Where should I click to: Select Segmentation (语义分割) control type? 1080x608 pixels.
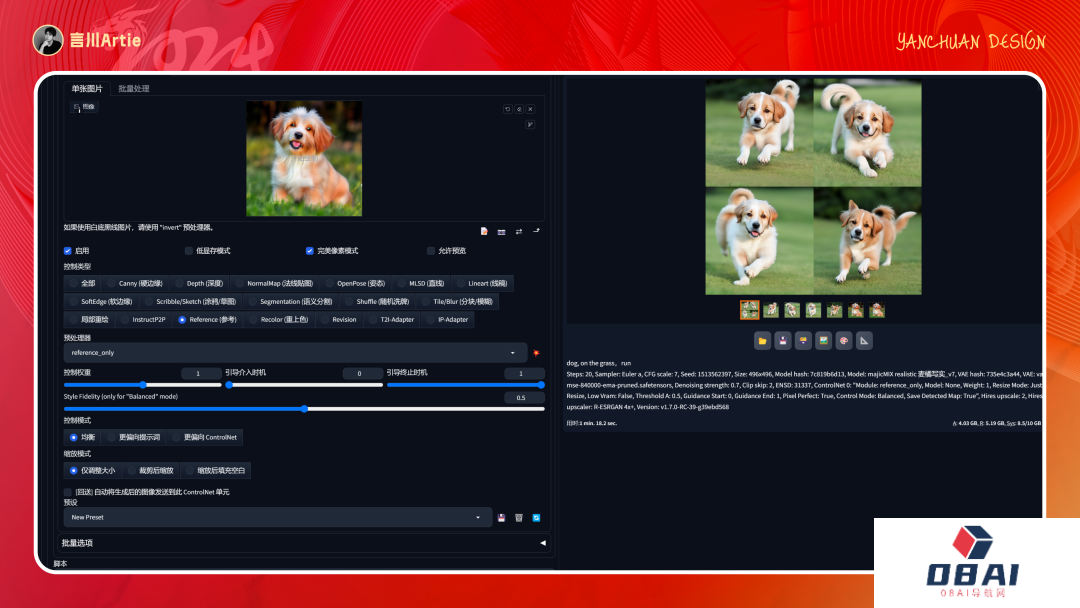290,302
